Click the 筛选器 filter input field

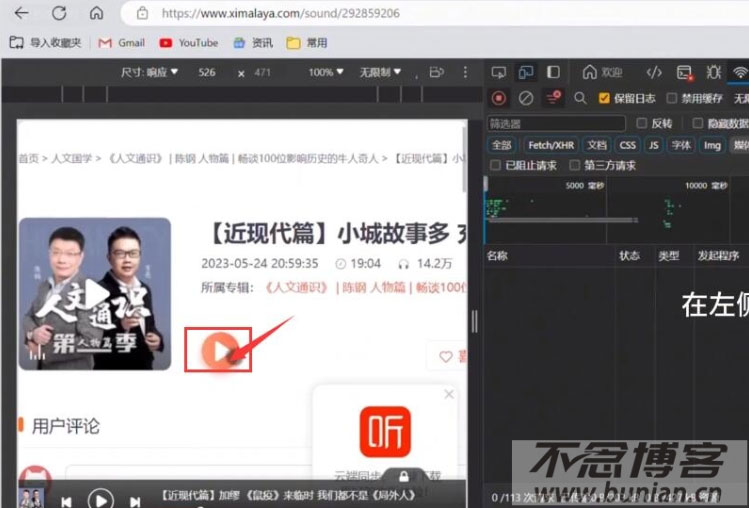click(556, 123)
